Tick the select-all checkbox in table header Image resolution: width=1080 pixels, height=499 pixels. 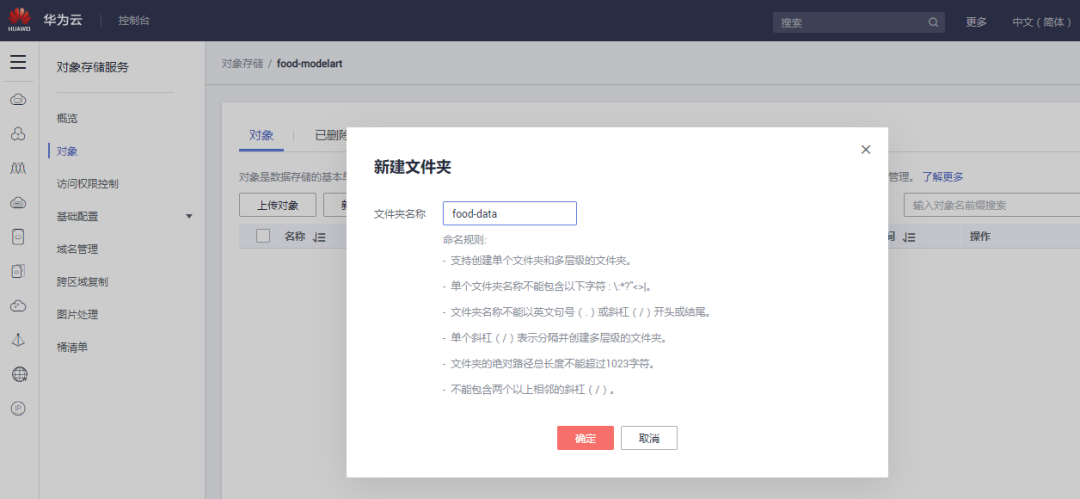coord(262,236)
